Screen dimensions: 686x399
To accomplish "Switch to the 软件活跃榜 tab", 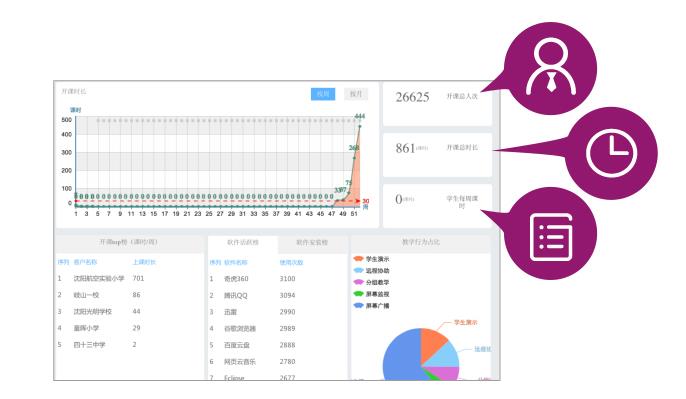I will [243, 242].
